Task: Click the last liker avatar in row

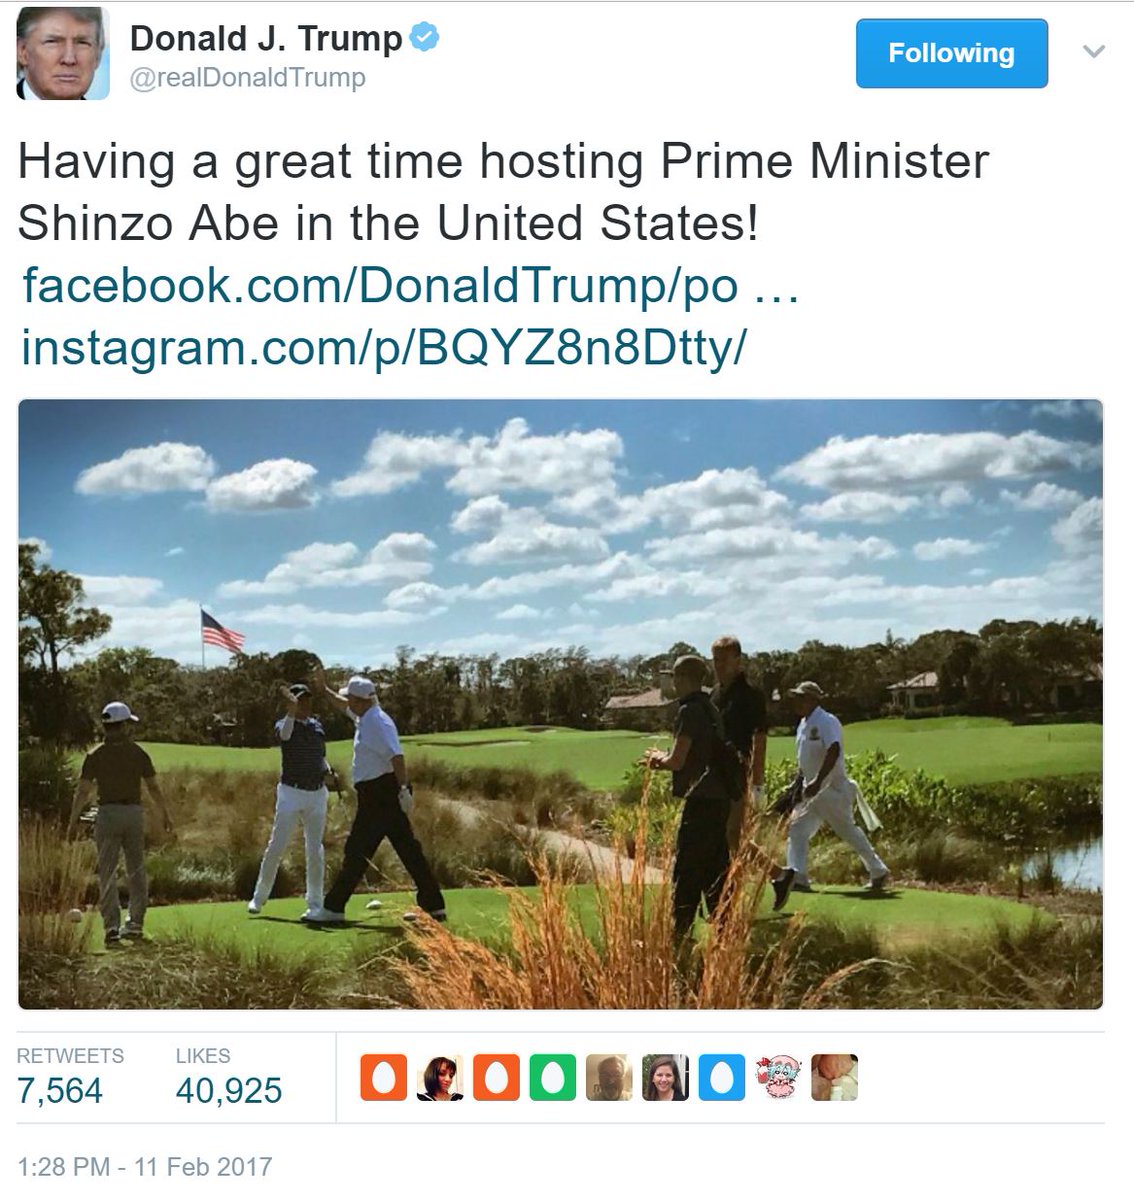Action: click(x=835, y=1077)
